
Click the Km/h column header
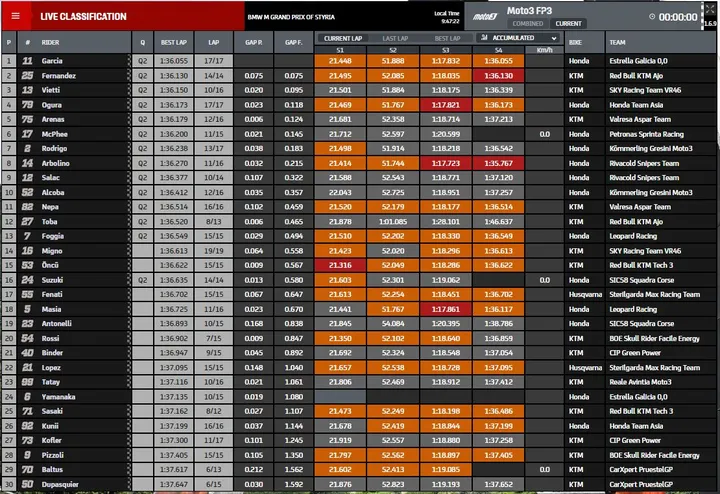pyautogui.click(x=545, y=50)
